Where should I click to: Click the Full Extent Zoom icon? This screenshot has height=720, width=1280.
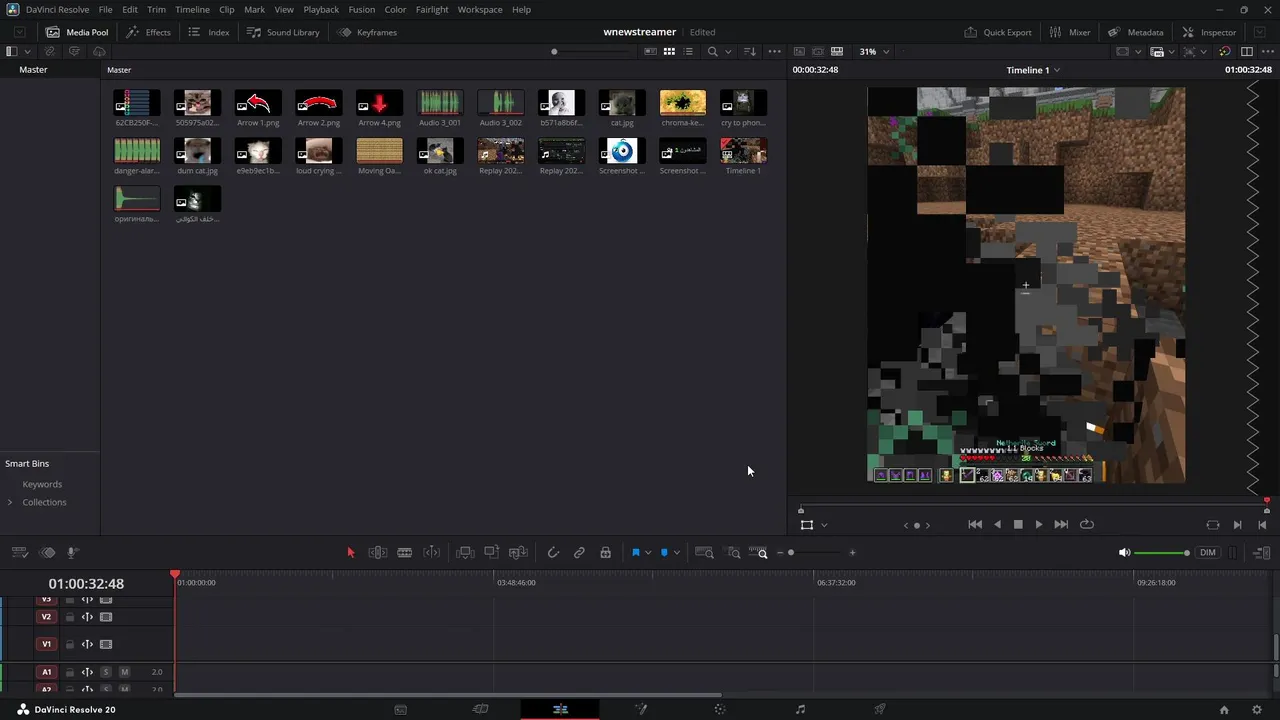tap(704, 552)
